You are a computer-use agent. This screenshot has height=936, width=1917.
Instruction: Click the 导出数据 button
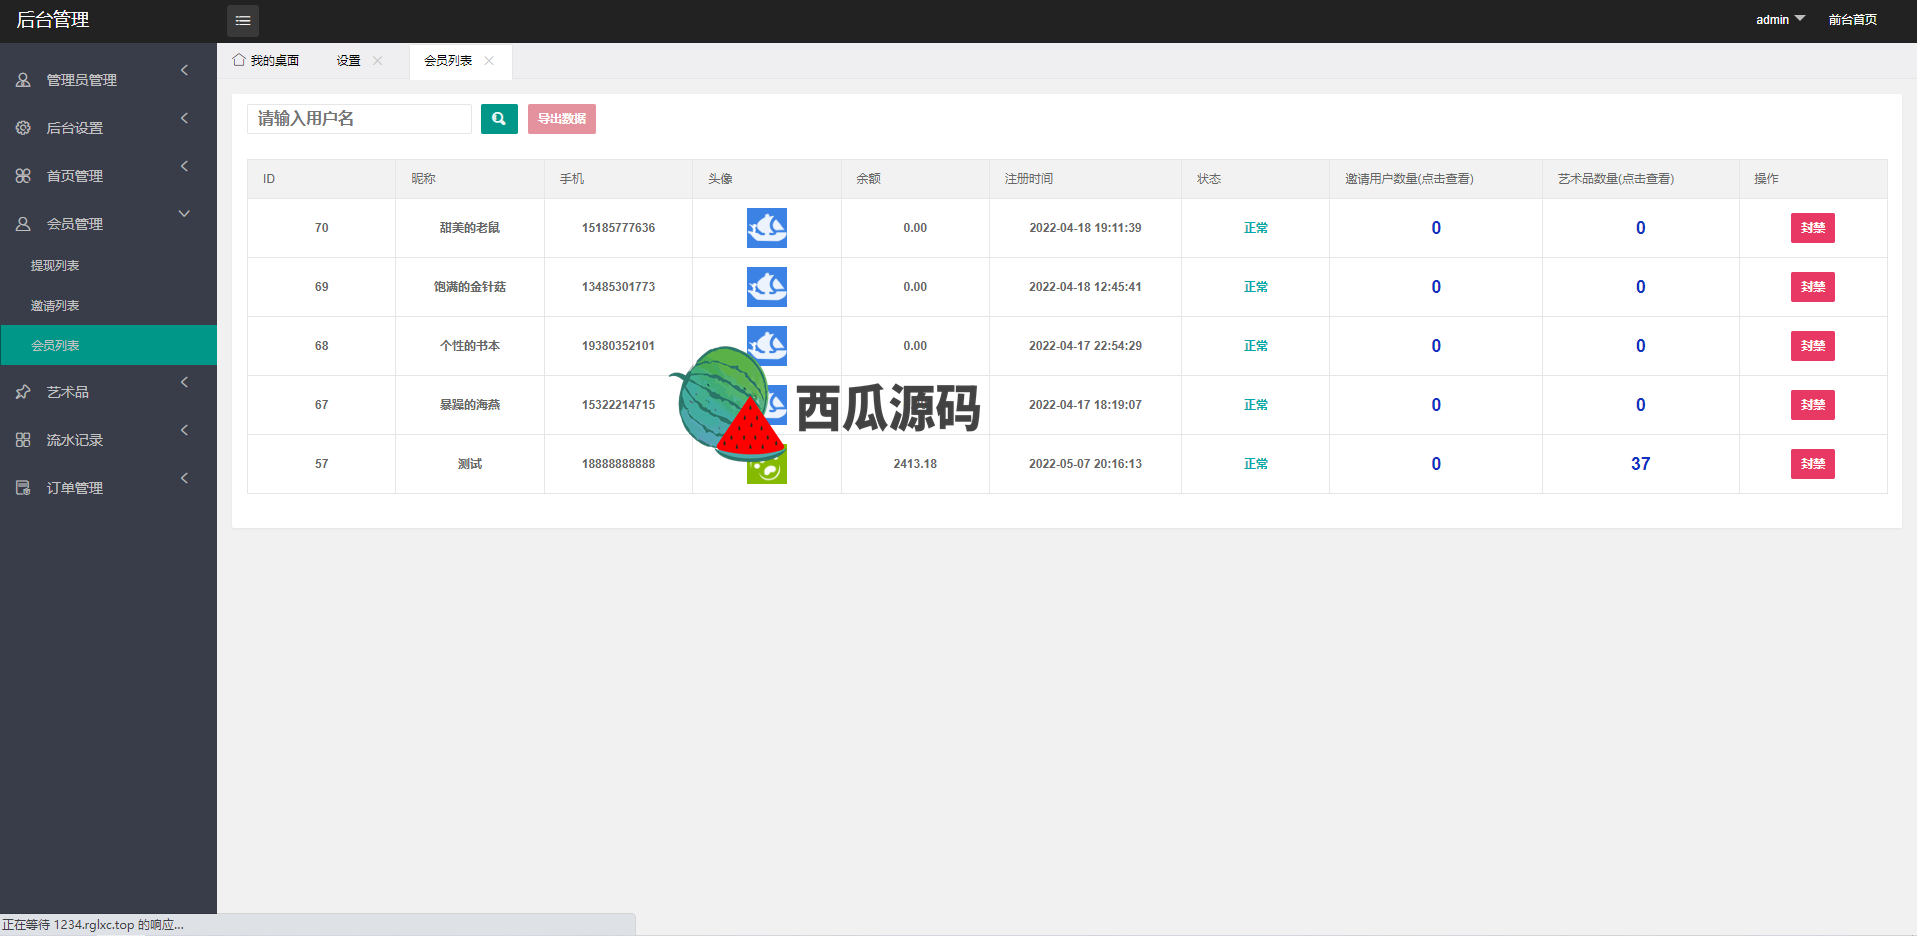click(562, 119)
